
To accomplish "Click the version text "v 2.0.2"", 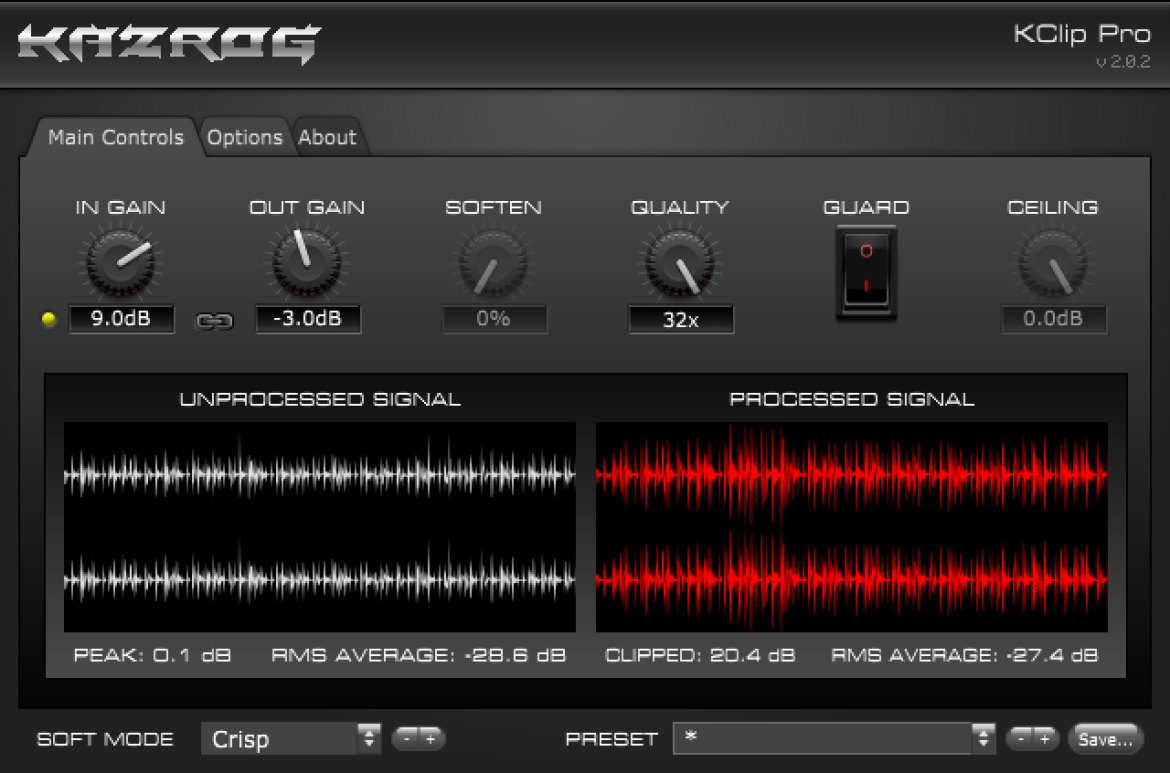I will [1123, 62].
